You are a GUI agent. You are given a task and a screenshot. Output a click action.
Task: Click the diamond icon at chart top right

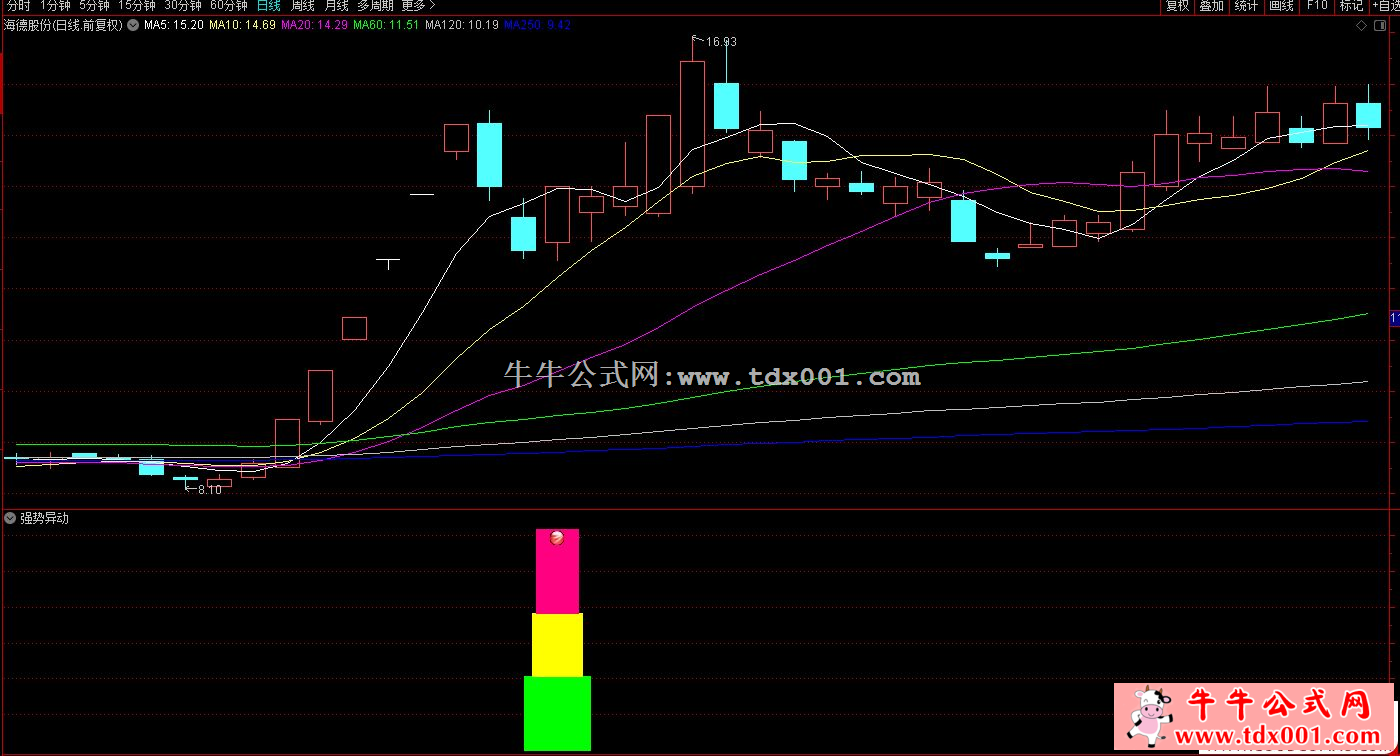coord(1360,25)
